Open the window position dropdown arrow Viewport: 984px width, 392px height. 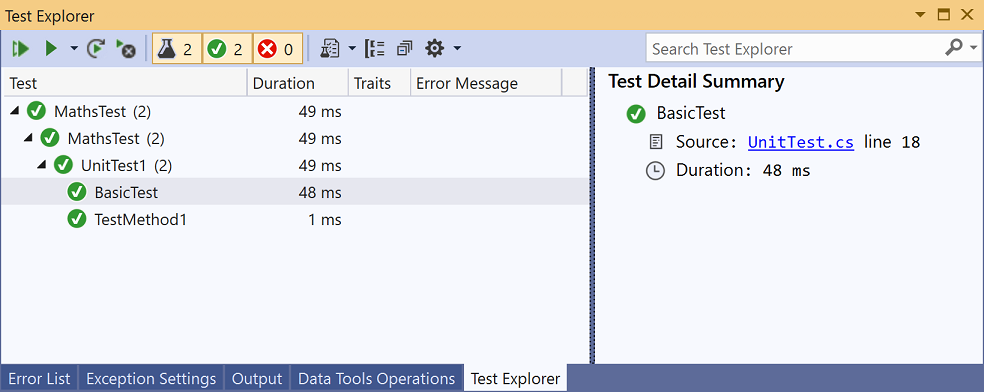pos(920,15)
